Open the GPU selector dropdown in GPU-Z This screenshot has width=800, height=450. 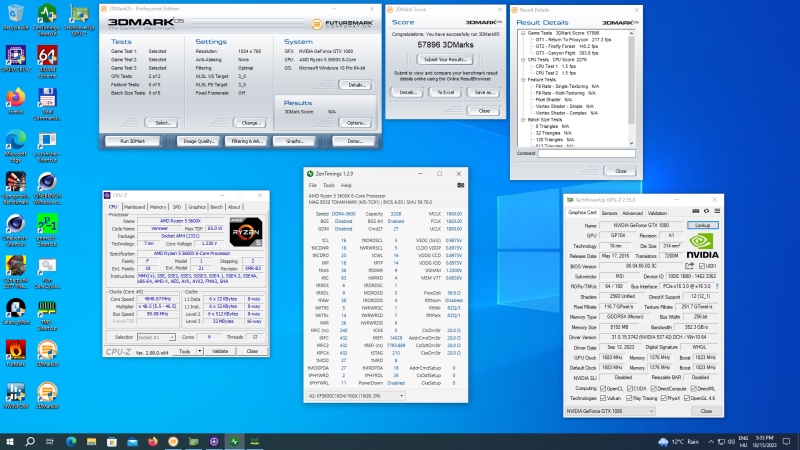tap(610, 411)
